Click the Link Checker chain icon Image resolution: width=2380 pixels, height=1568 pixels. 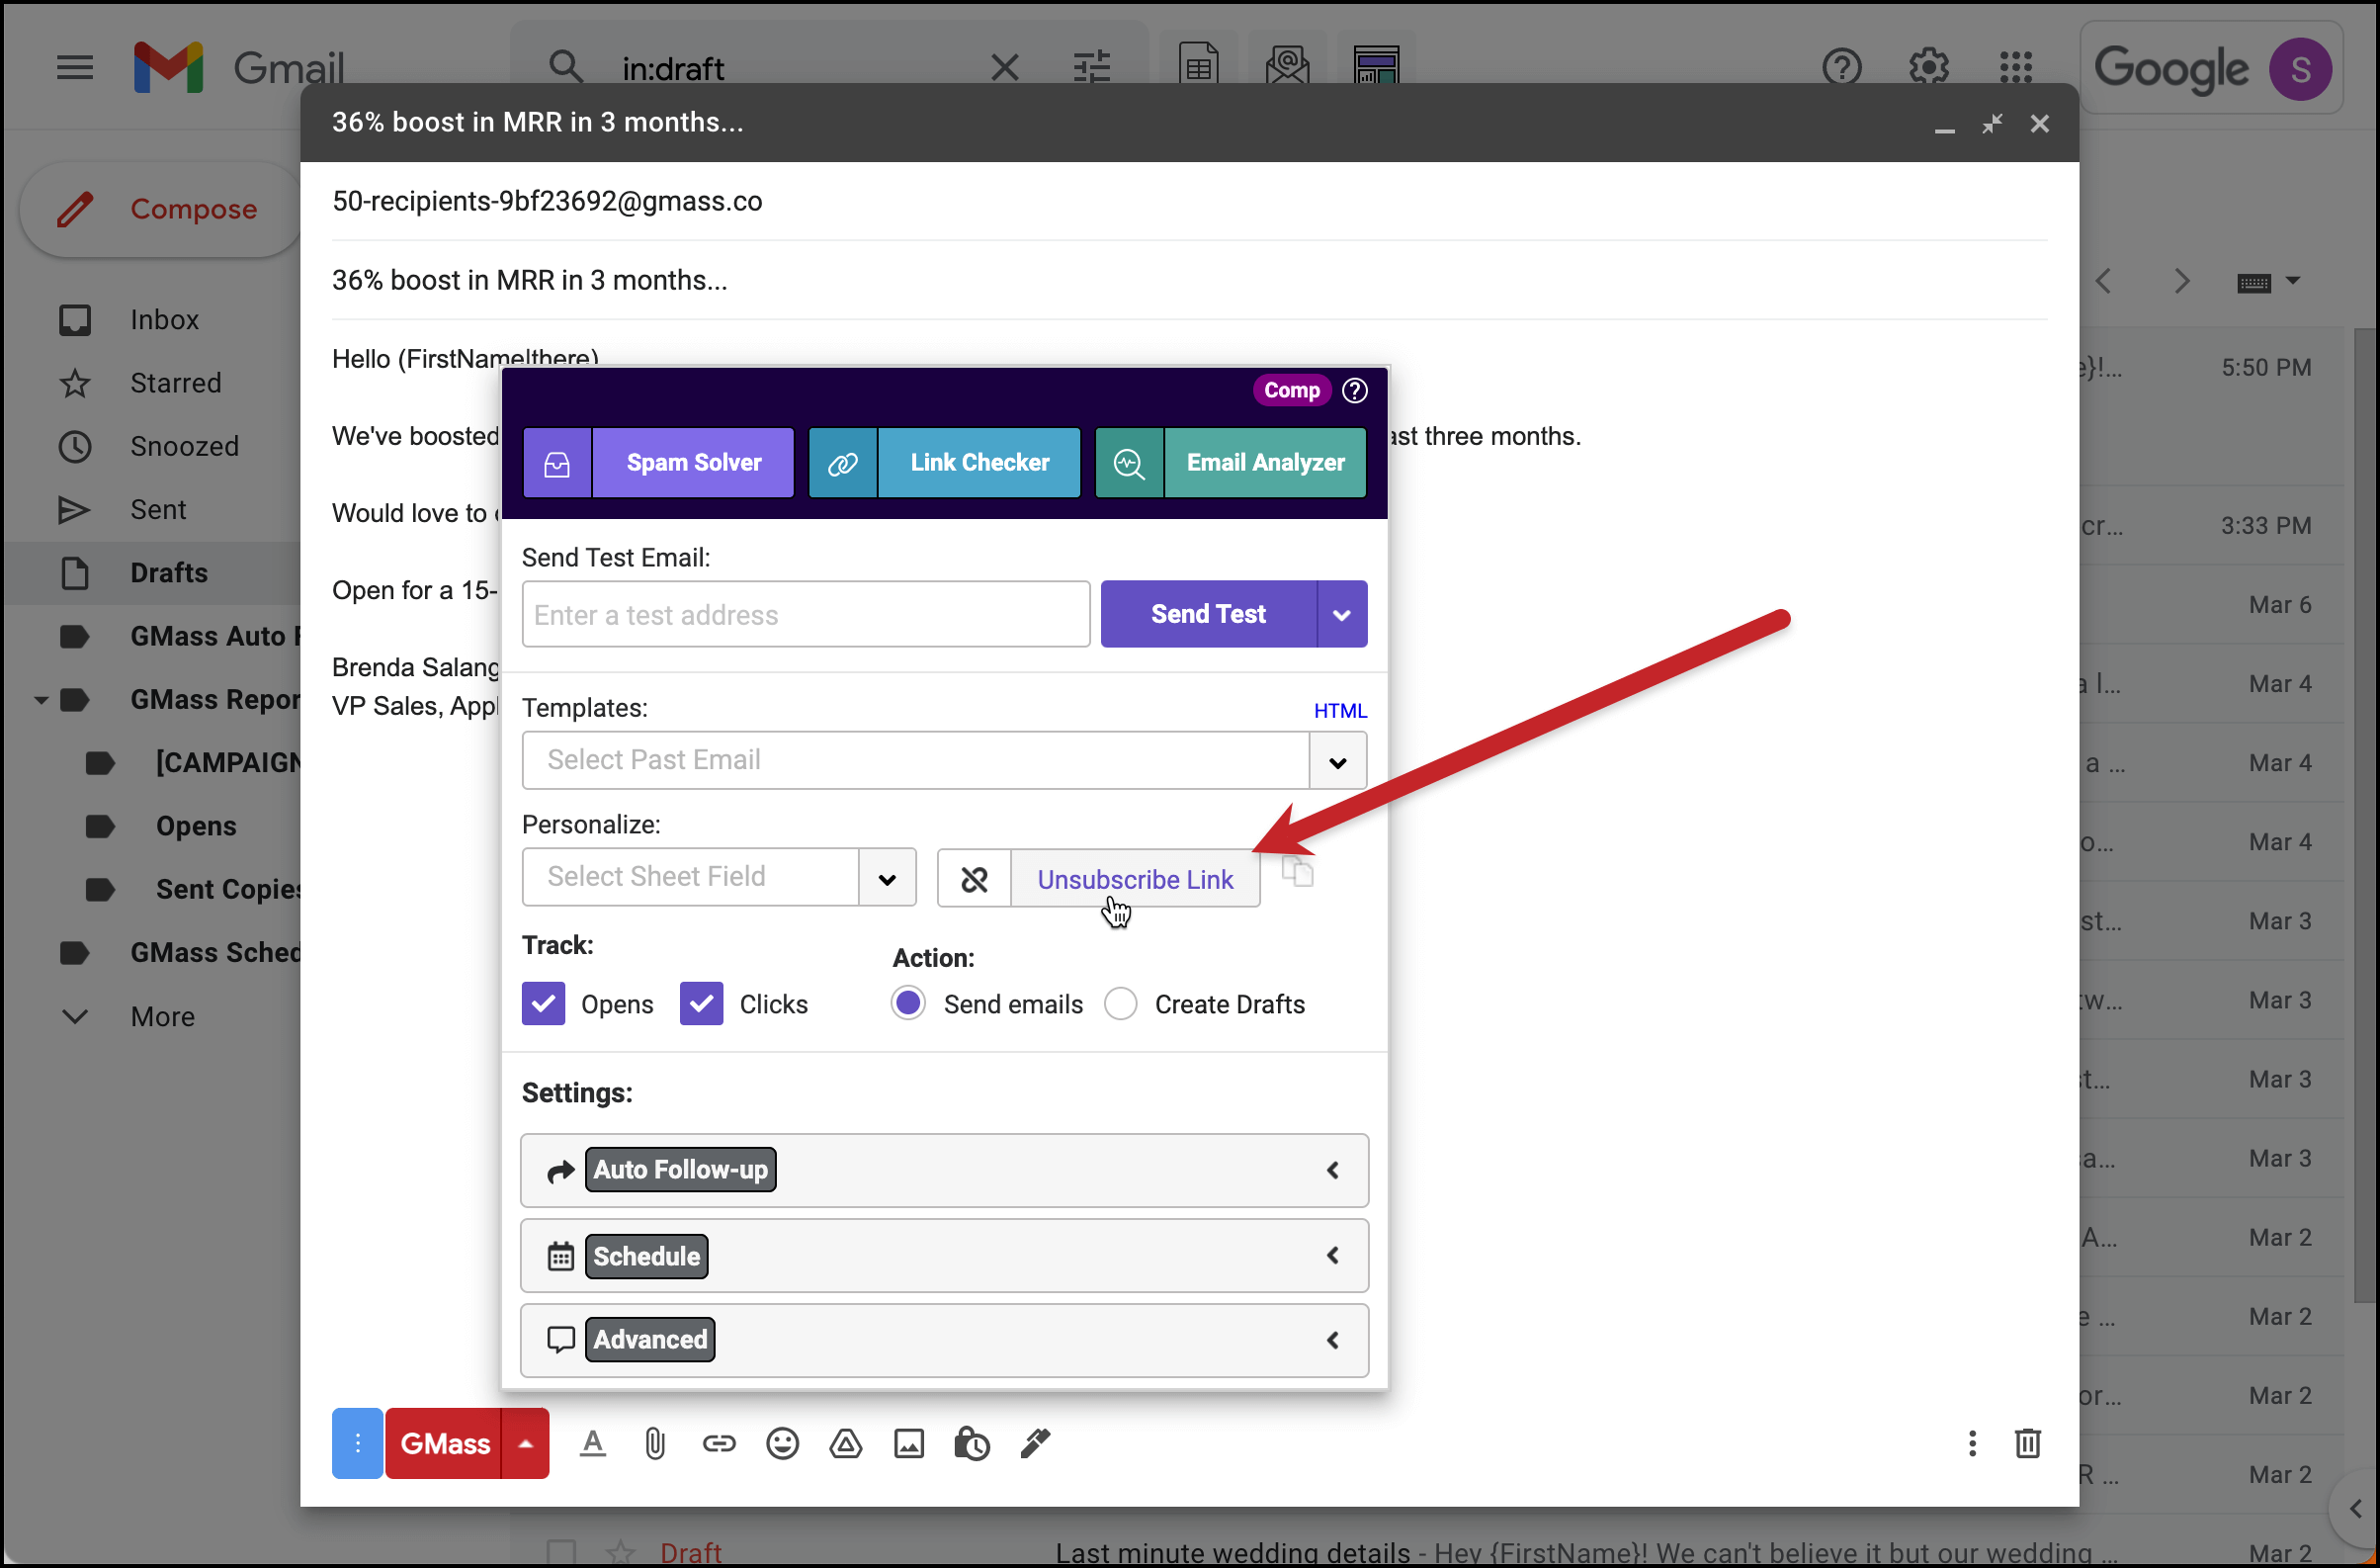coord(843,463)
